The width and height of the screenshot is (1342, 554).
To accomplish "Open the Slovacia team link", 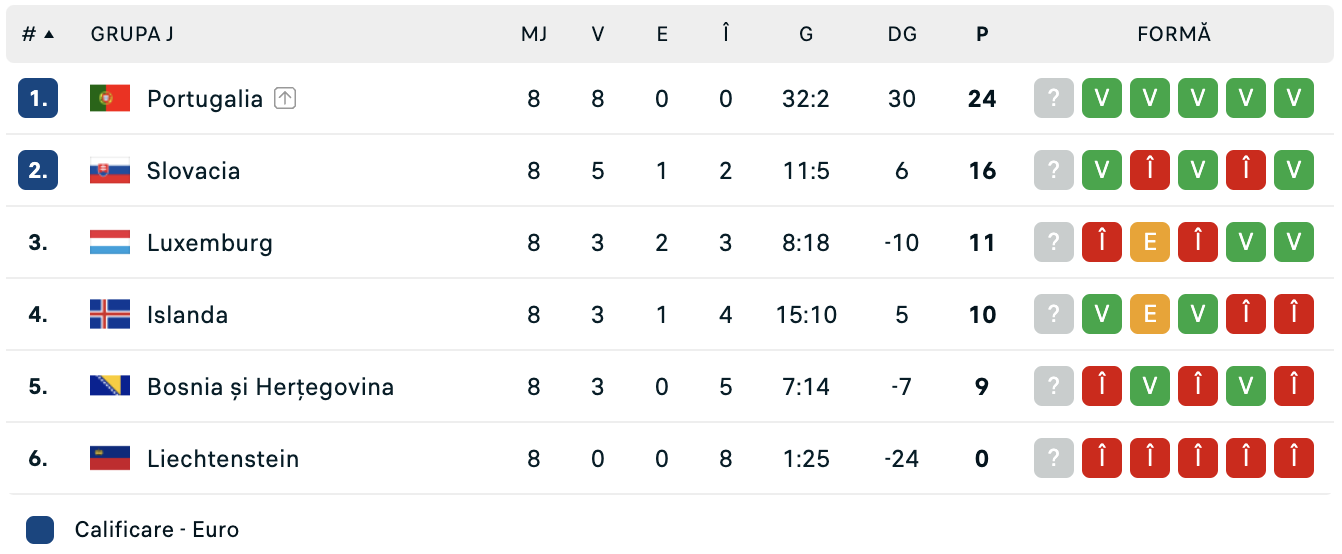I will 193,170.
